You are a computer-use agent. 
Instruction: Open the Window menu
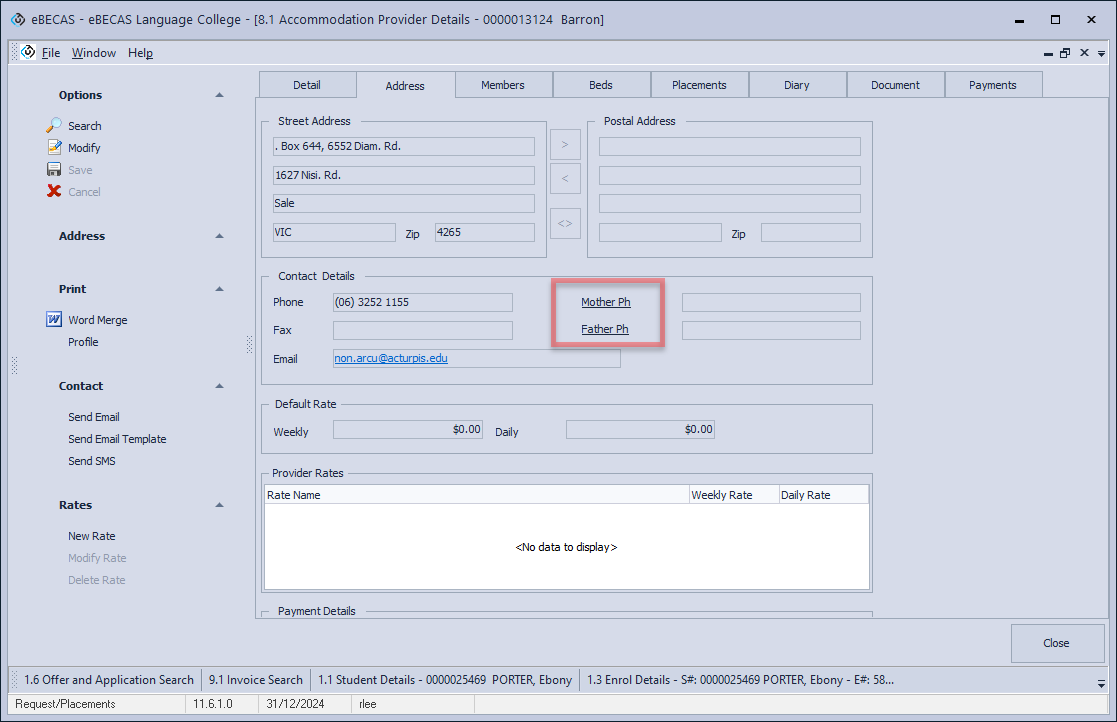[x=94, y=53]
